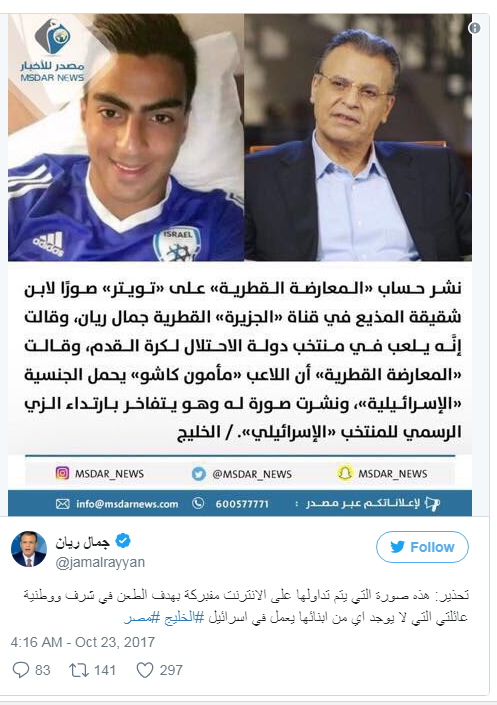Like the tweet via heart icon
Viewport: 497px width, 705px height.
coord(145,670)
